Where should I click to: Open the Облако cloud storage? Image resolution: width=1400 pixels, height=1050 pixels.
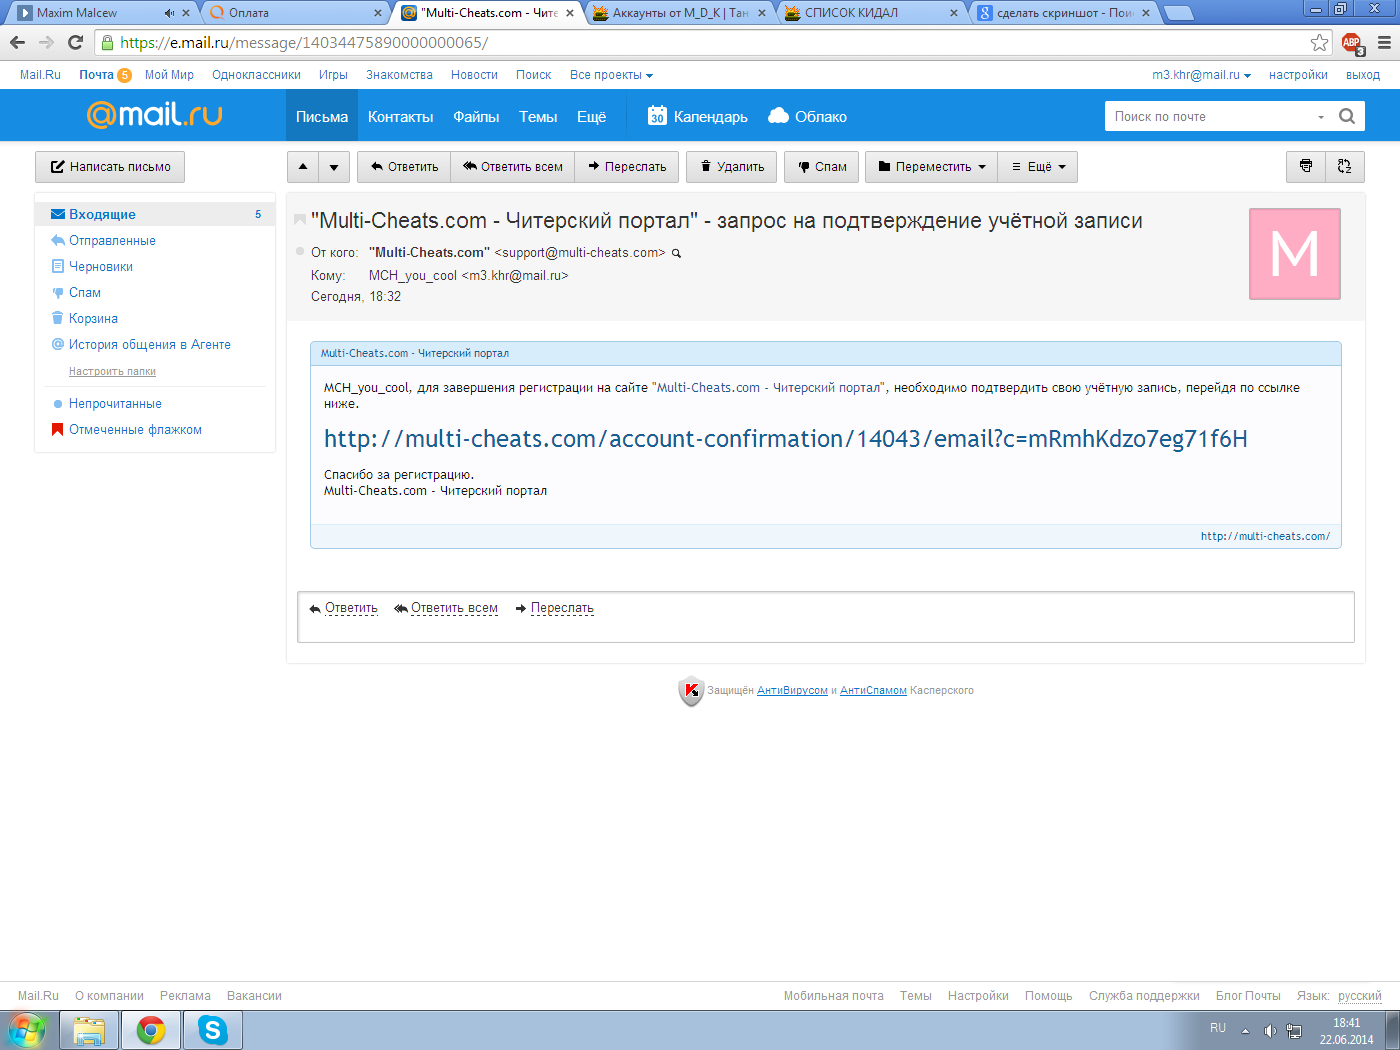[x=807, y=116]
